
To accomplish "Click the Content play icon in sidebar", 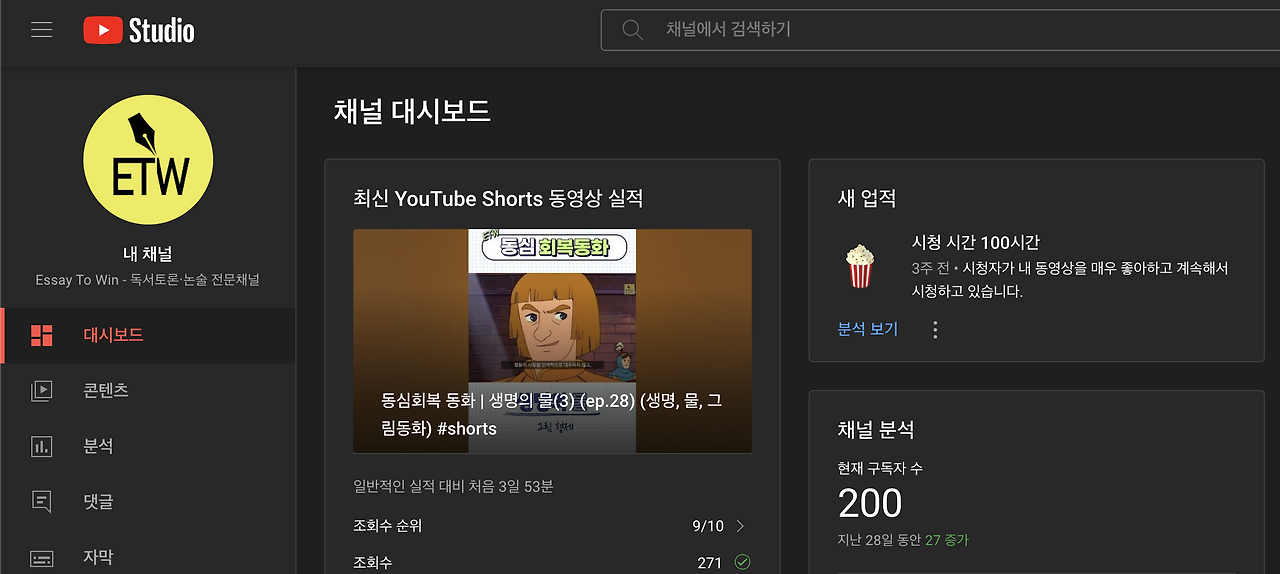I will [41, 391].
